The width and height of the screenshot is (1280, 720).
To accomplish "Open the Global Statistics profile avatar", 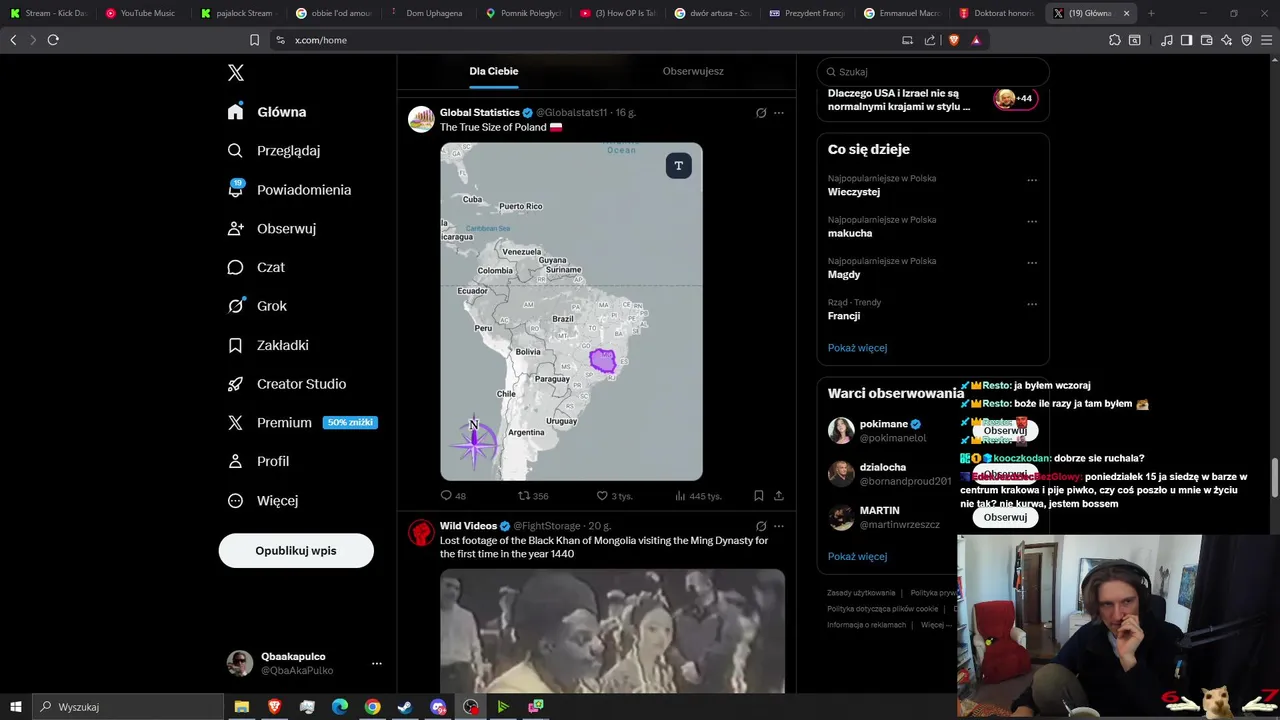I will (421, 119).
